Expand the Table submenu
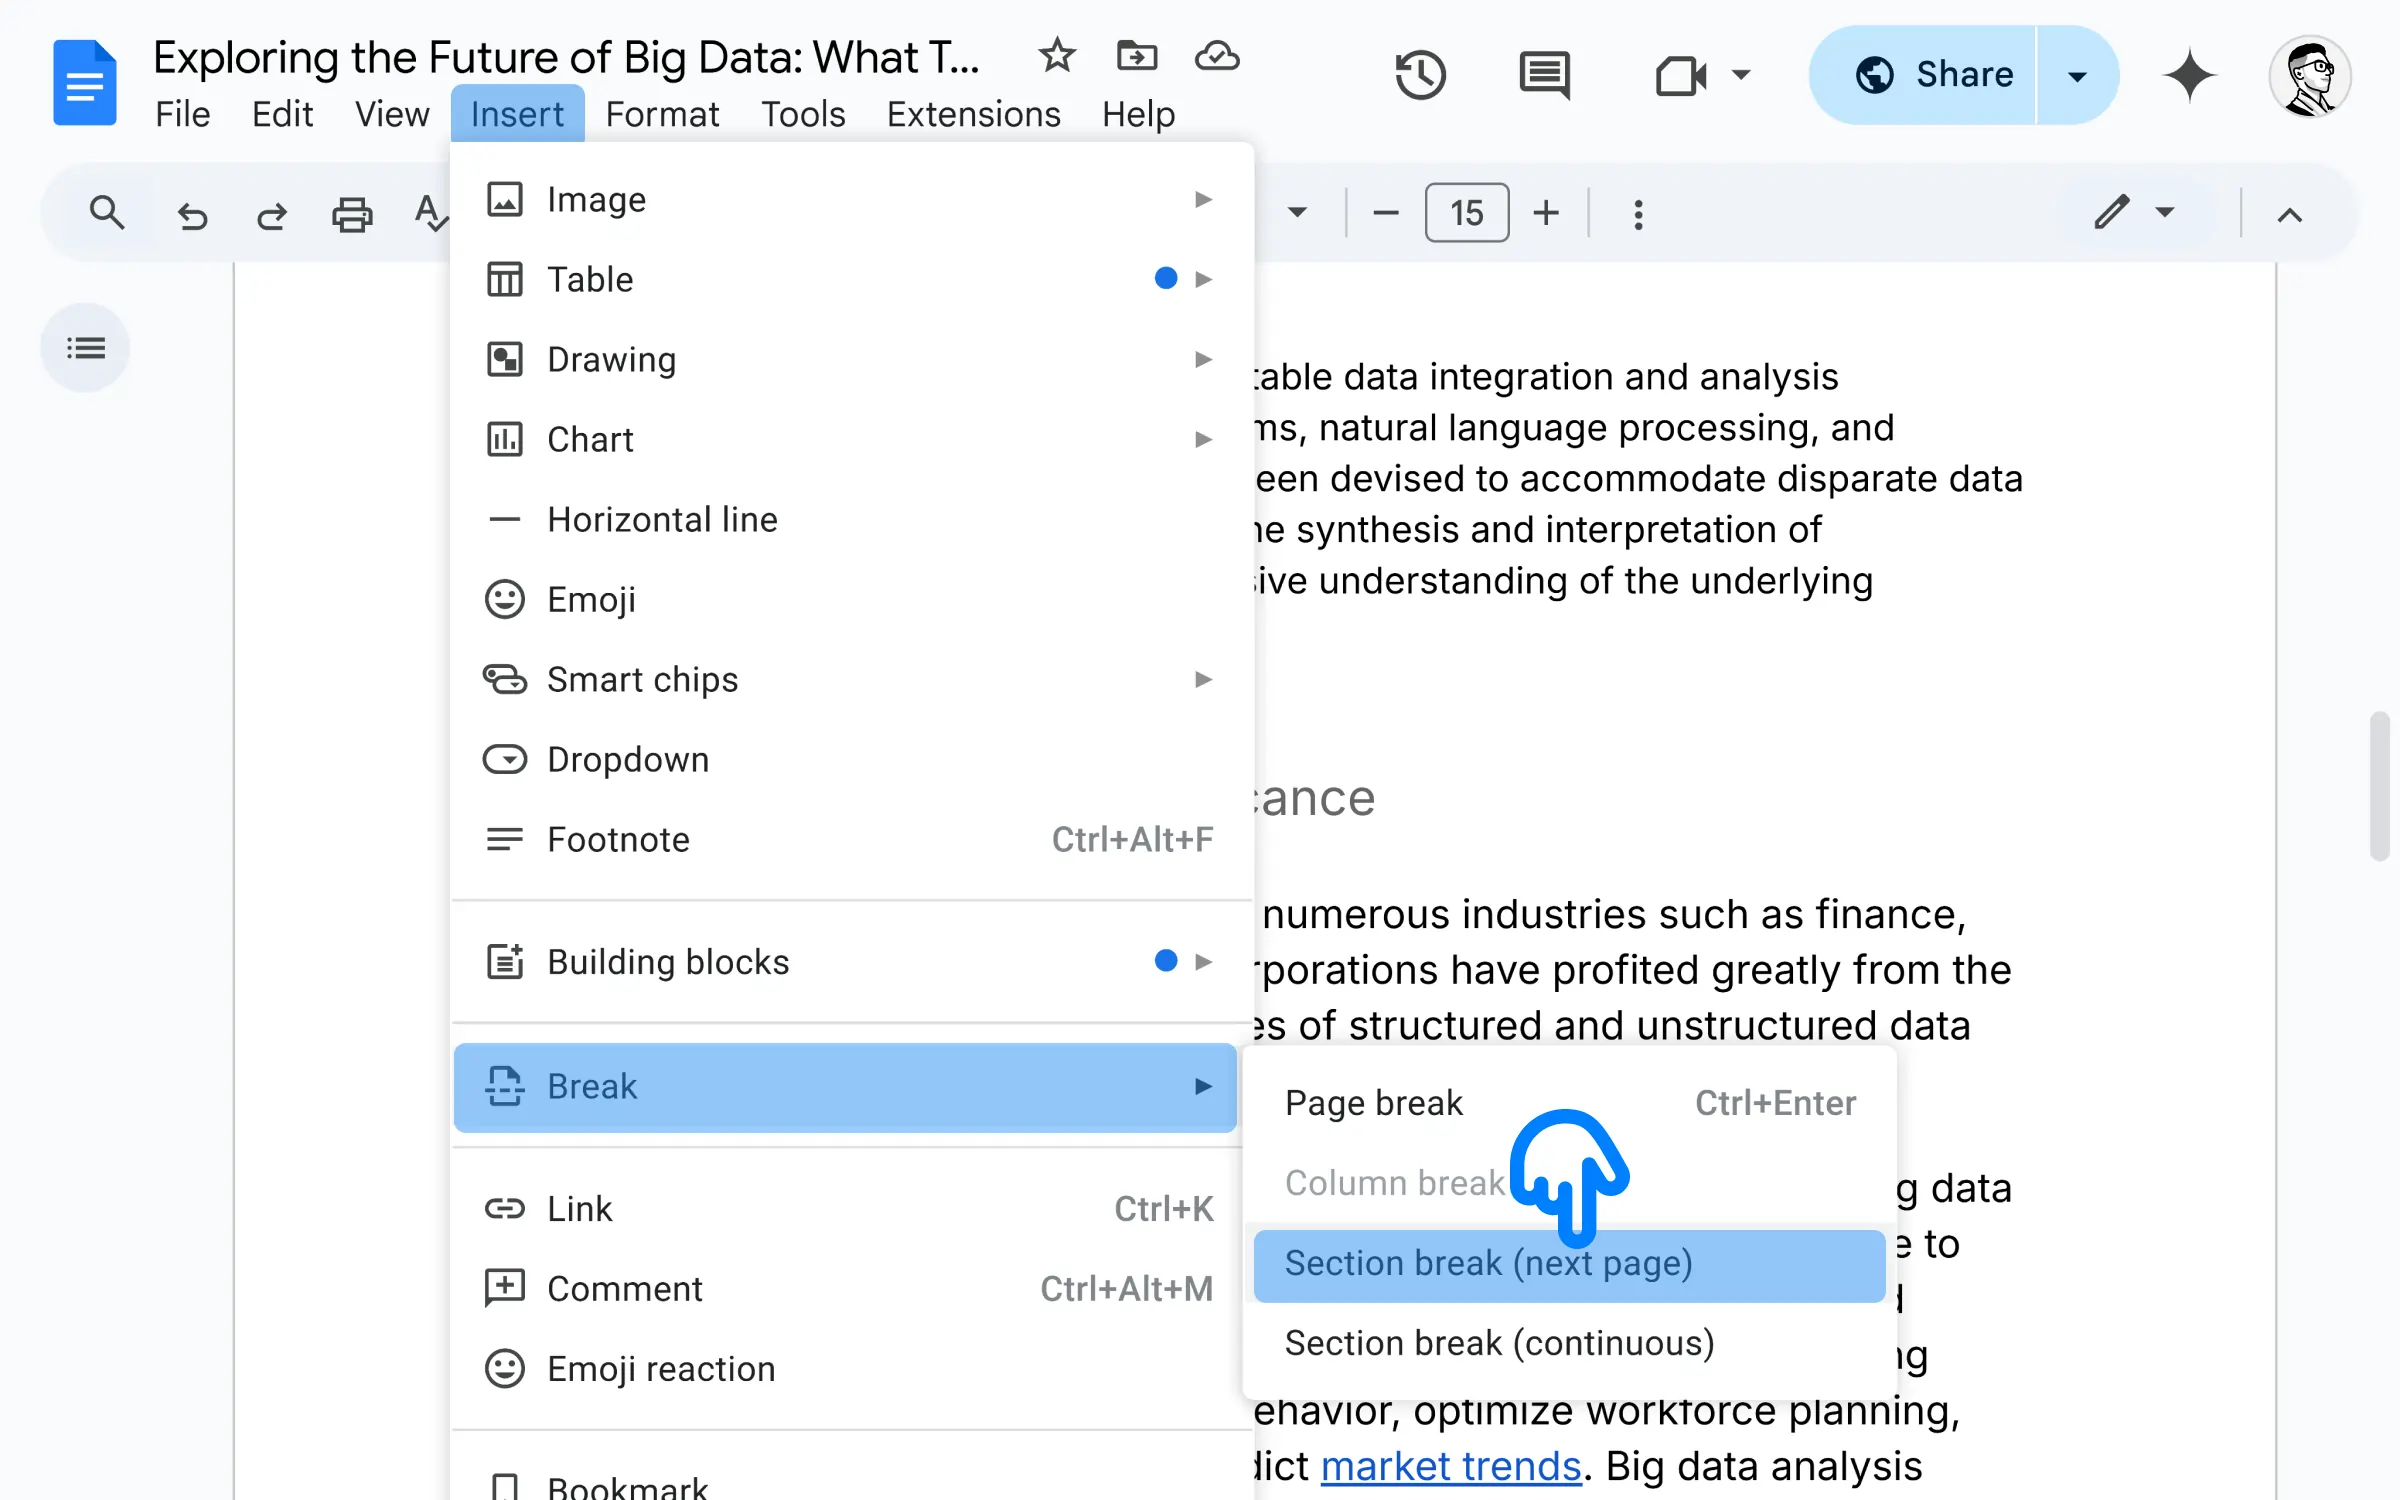Viewport: 2400px width, 1500px height. click(x=852, y=279)
